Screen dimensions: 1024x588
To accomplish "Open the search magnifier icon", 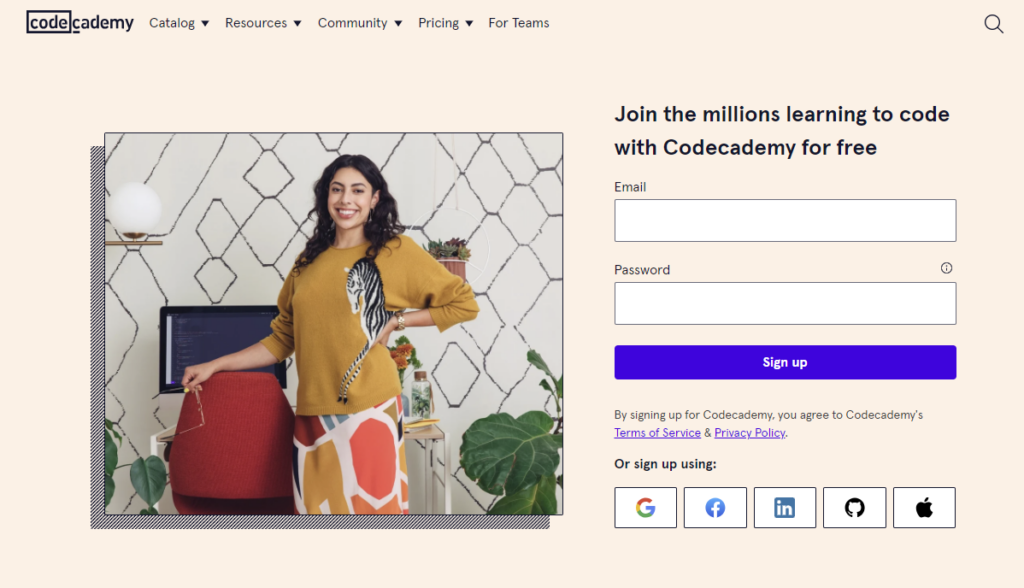I will pos(993,24).
